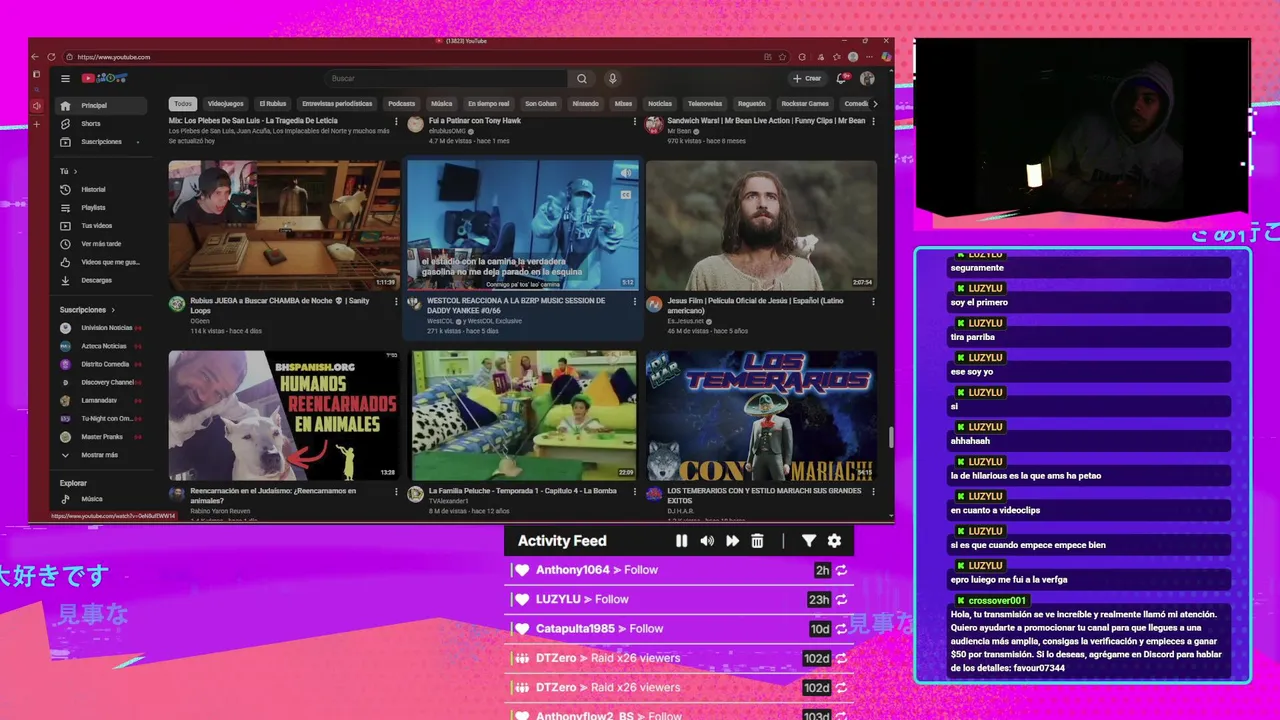Image resolution: width=1280 pixels, height=720 pixels.
Task: Bookmark this page with the star icon
Action: [x=782, y=57]
